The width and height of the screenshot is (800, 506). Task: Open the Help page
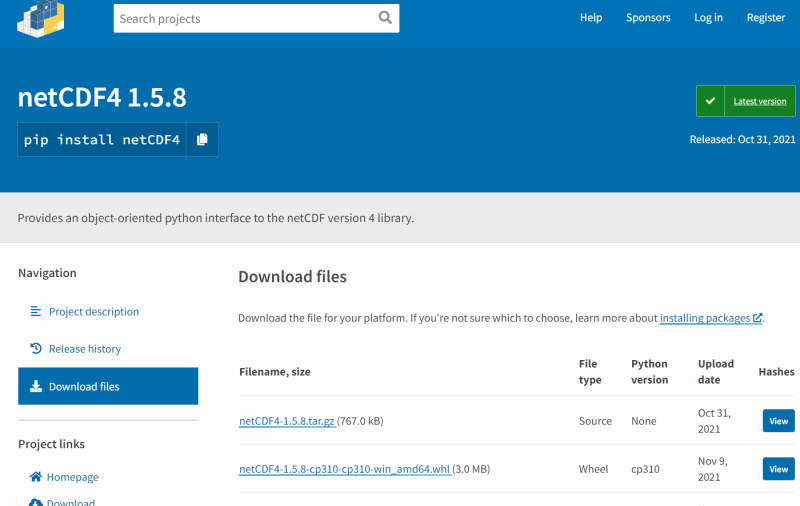tap(591, 18)
